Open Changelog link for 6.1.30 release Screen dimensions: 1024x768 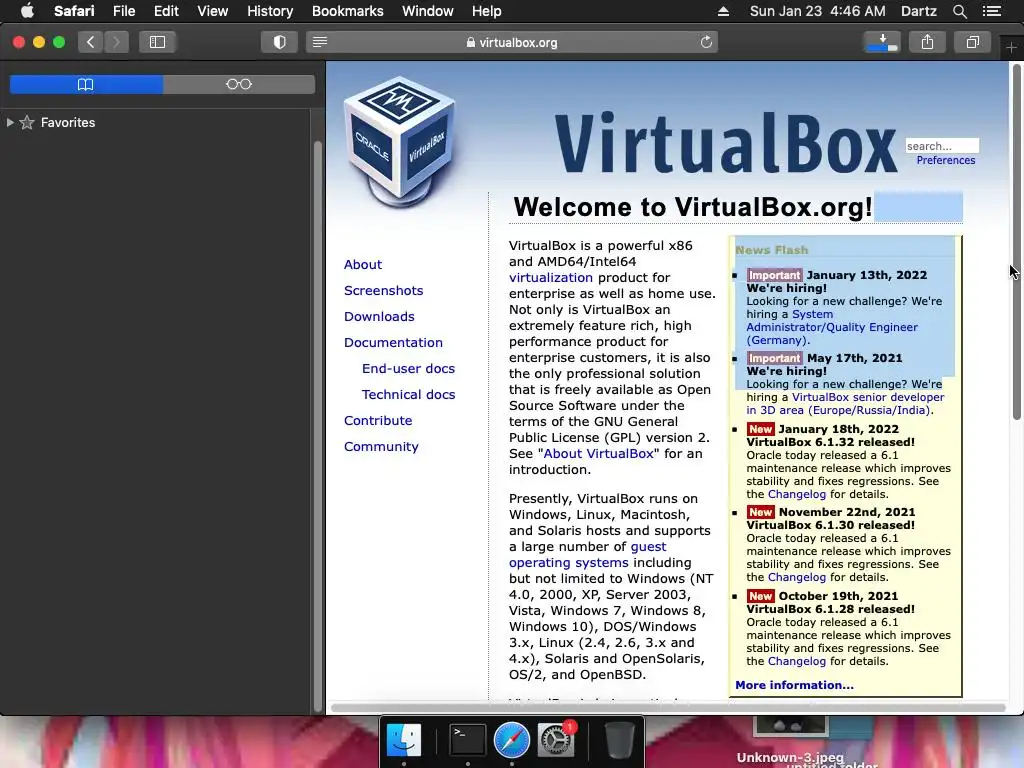tap(797, 577)
